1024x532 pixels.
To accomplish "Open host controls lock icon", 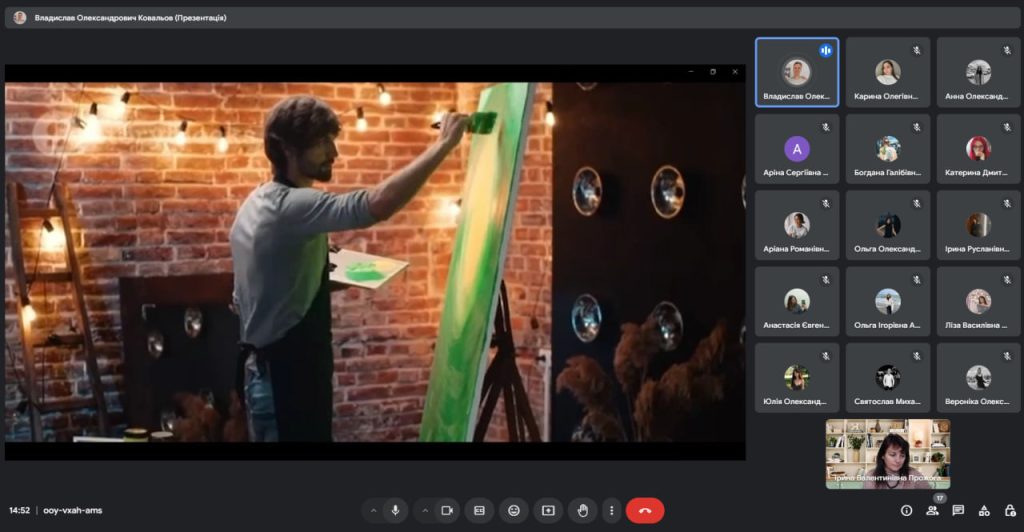I will pos(1008,510).
